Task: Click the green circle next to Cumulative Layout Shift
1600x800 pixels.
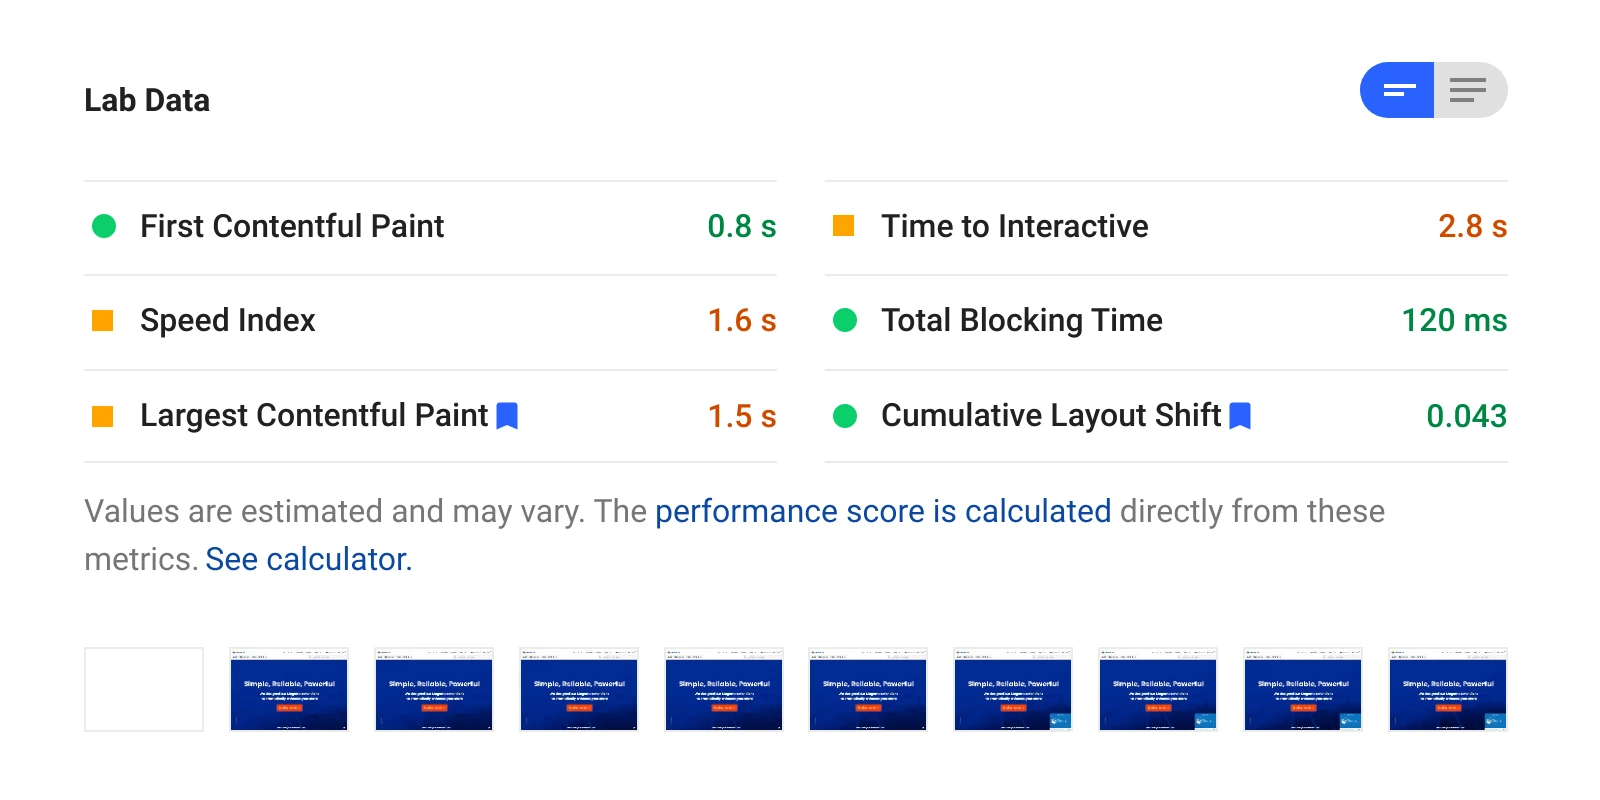Action: pyautogui.click(x=843, y=415)
